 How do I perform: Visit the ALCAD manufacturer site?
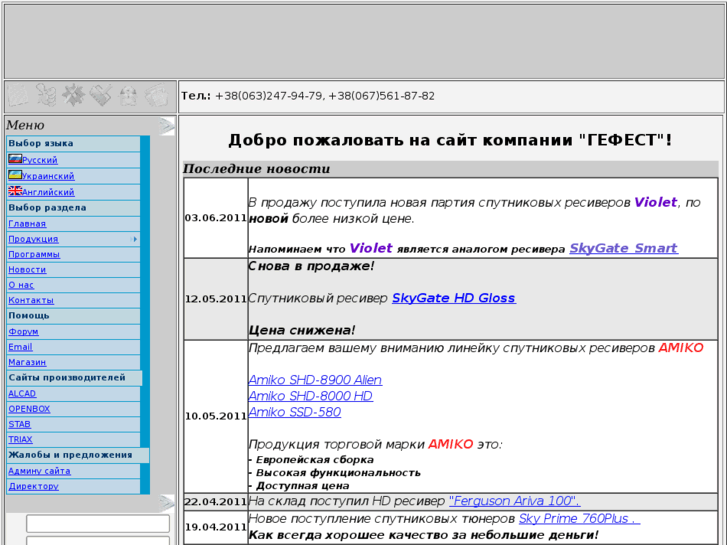[22, 394]
